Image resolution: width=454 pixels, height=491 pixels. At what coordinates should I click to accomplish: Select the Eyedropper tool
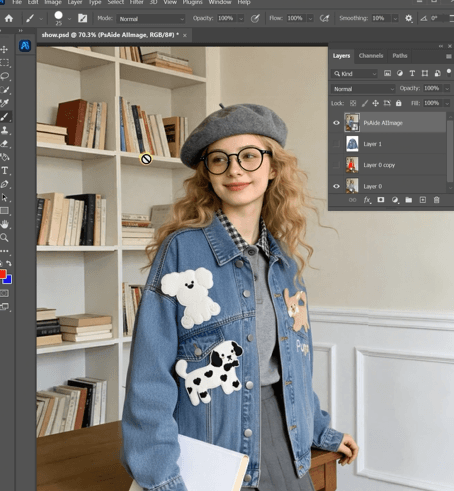5,103
